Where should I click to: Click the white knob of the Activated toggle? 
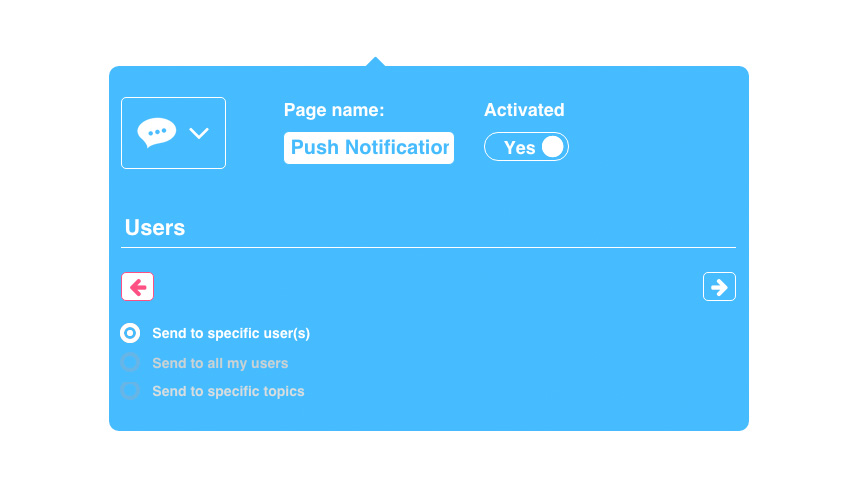(553, 147)
